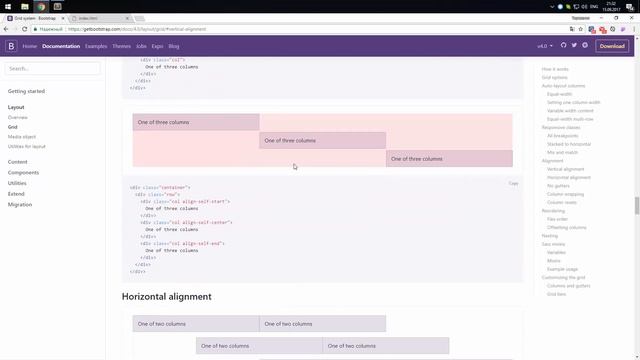This screenshot has width=640, height=360.
Task: Expand the Components sidebar section
Action: pos(23,172)
